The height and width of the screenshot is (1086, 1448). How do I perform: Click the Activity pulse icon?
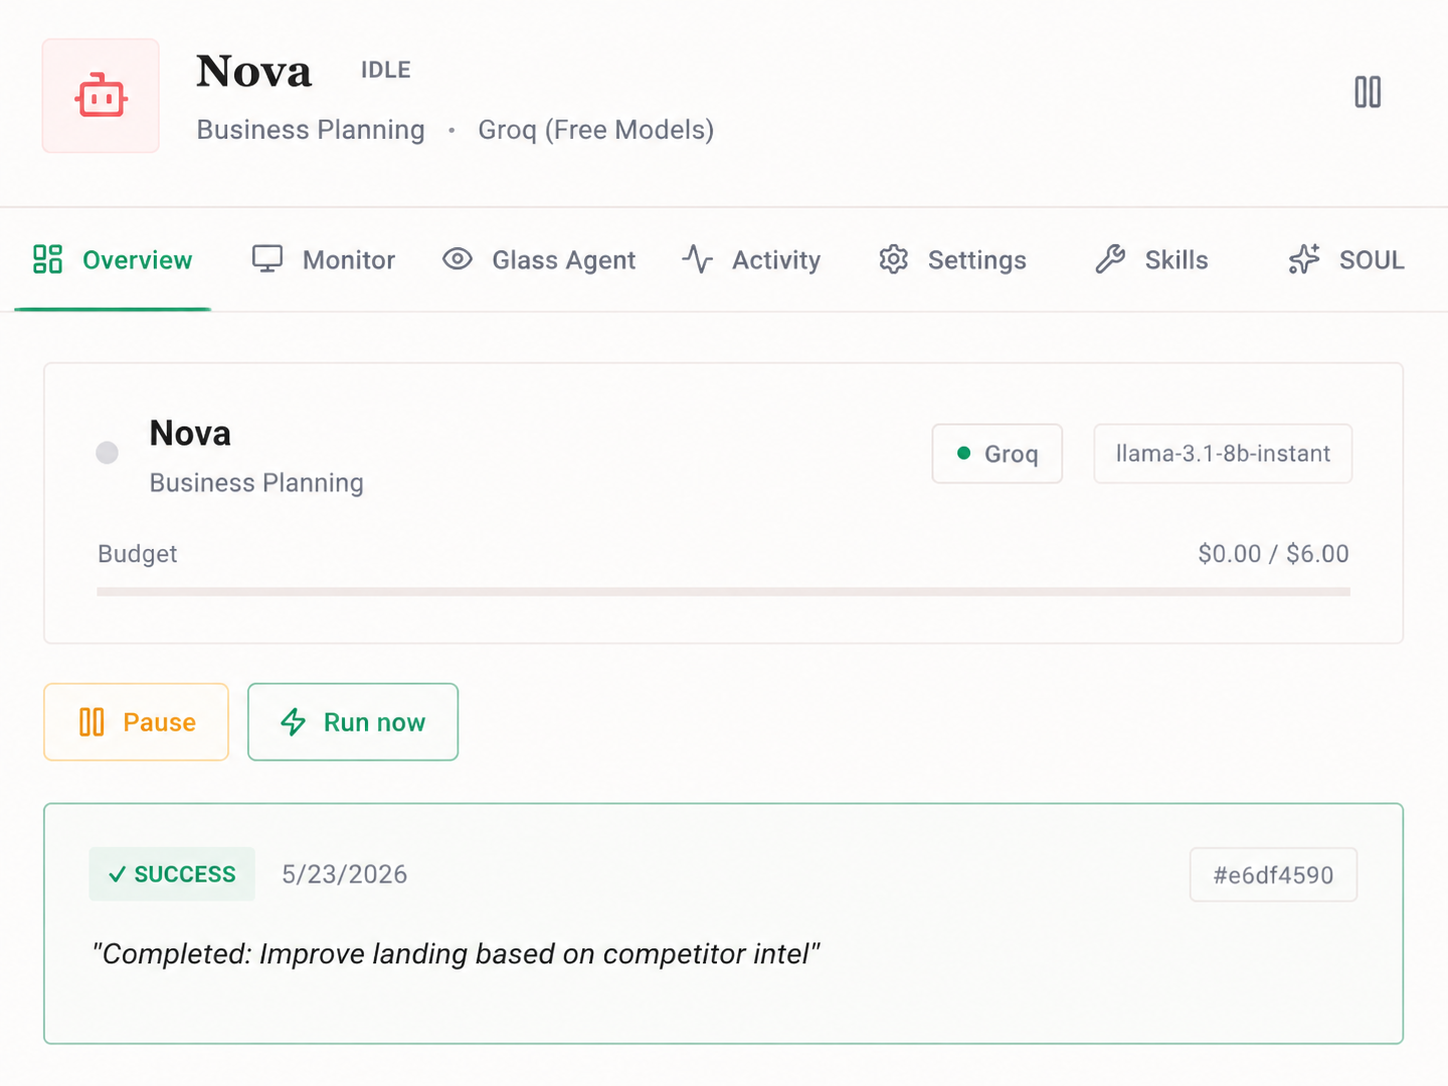pyautogui.click(x=697, y=260)
